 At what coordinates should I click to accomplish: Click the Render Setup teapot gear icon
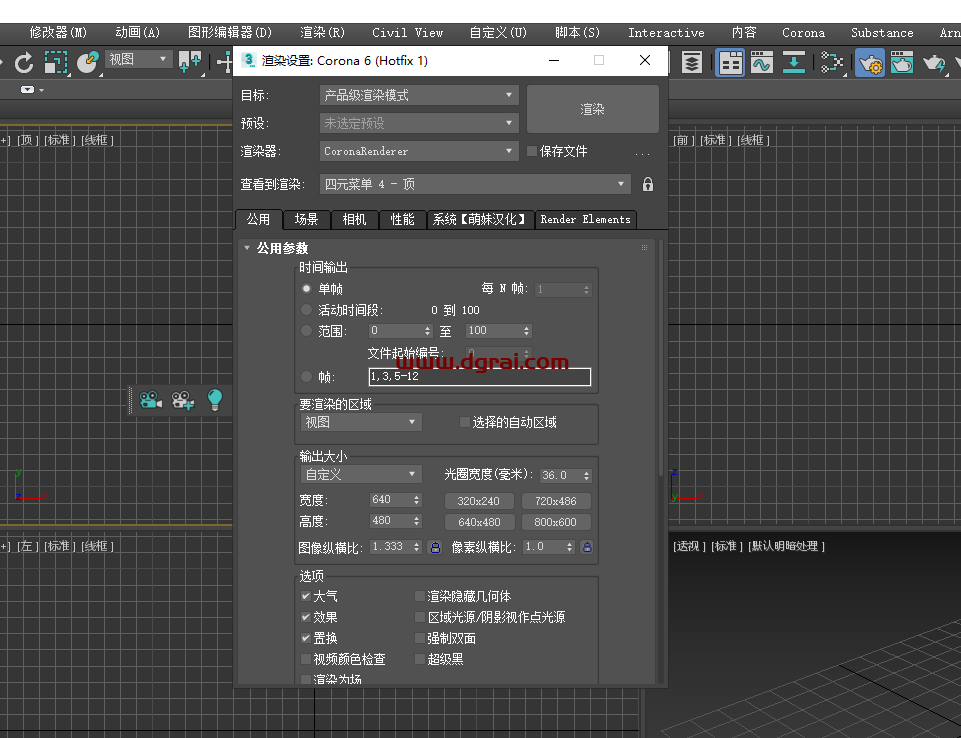870,63
